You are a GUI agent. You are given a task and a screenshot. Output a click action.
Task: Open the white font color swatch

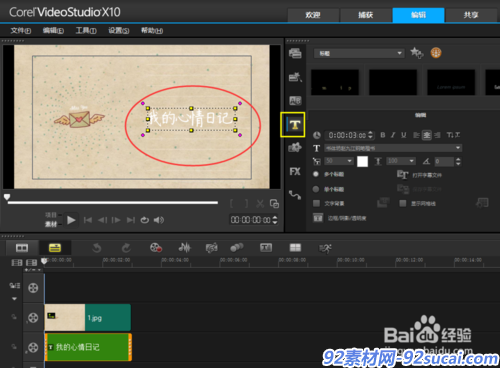[362, 161]
